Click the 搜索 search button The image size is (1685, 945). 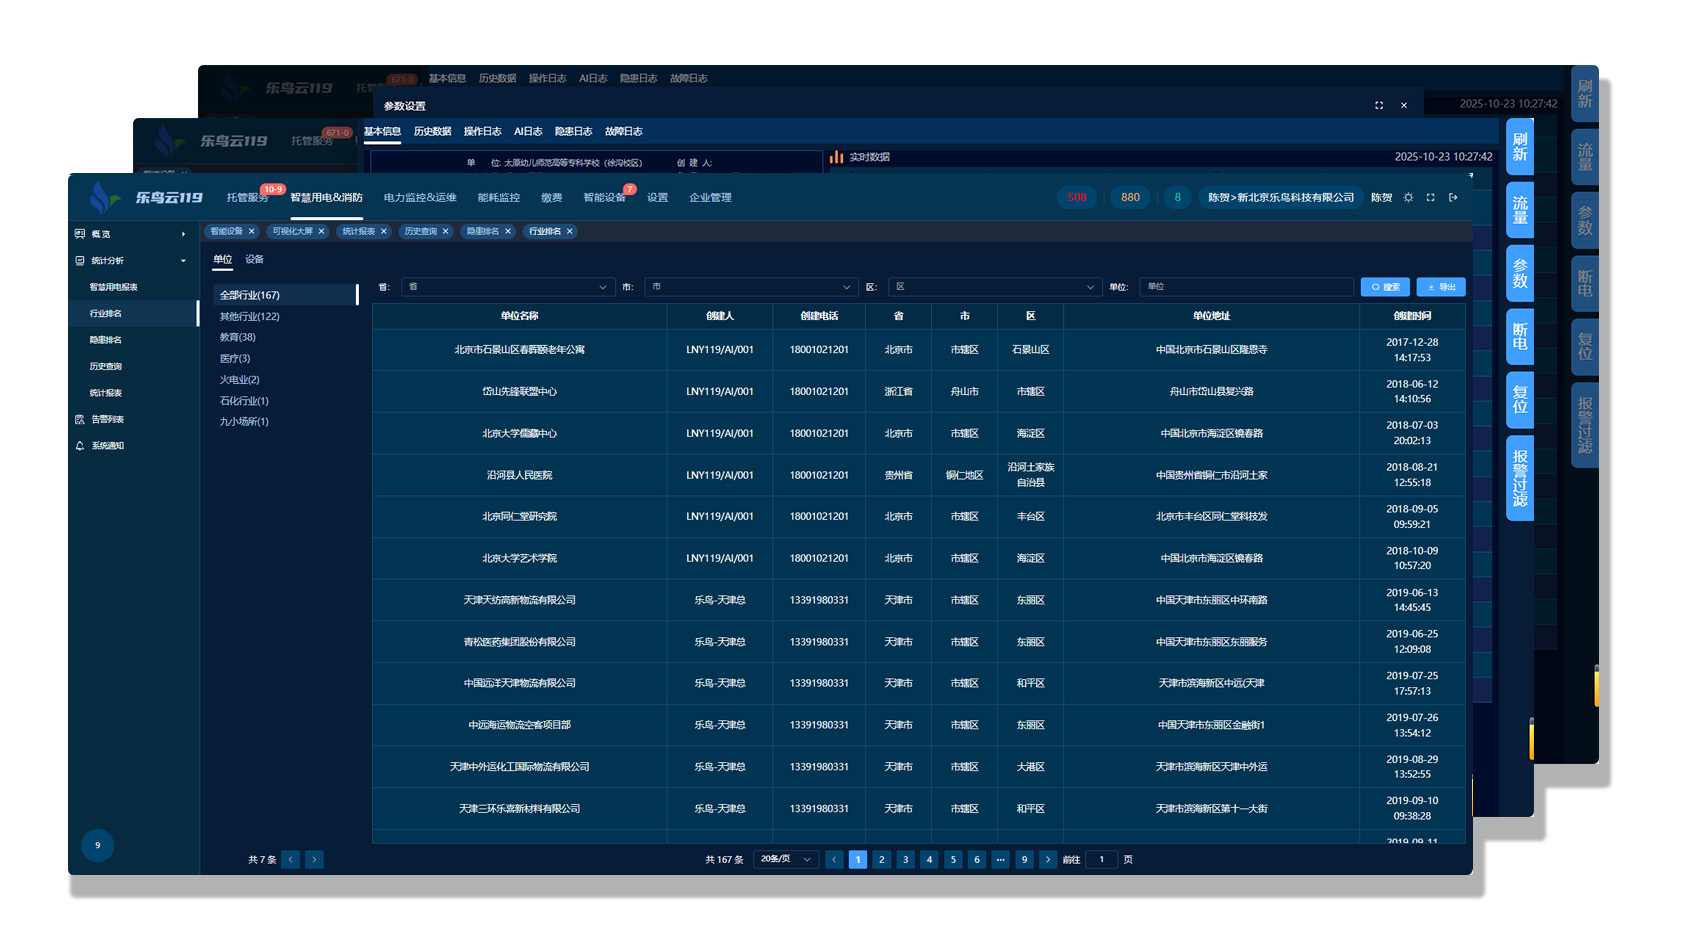pyautogui.click(x=1385, y=287)
